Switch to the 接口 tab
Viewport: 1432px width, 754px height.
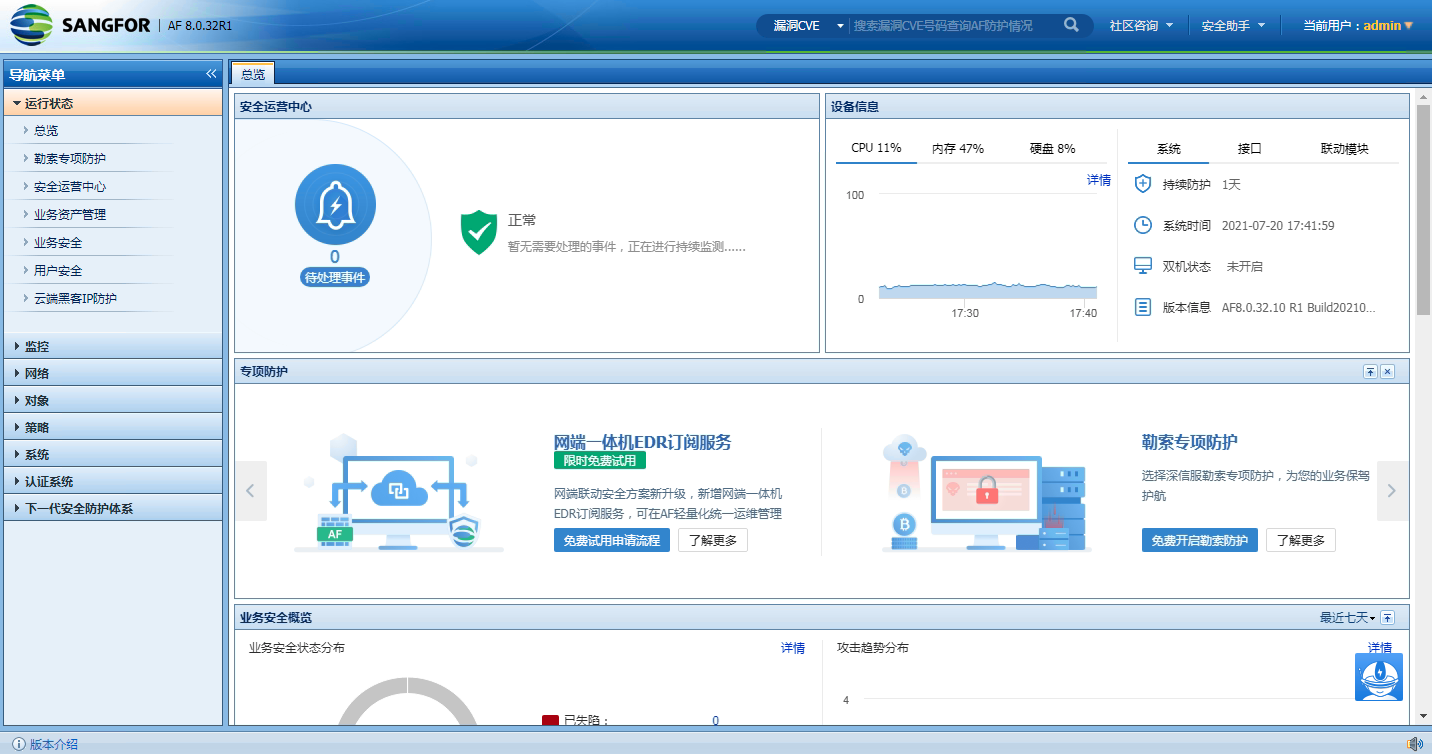point(1249,149)
